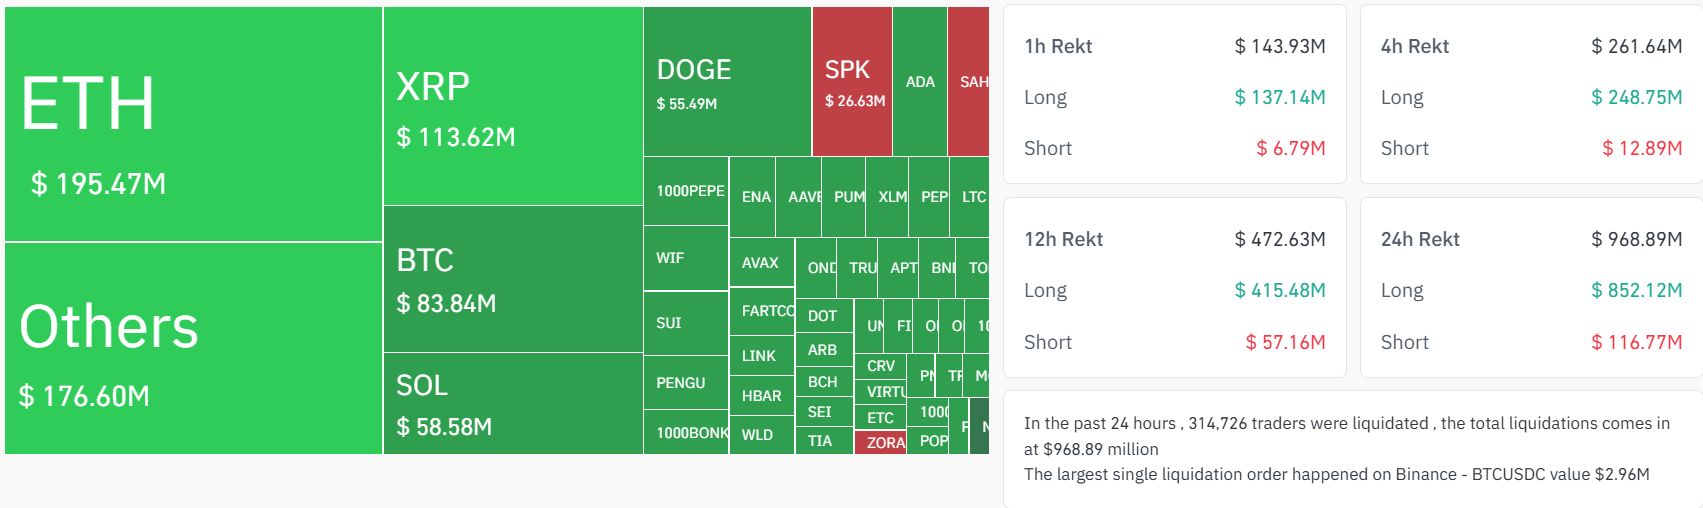Click the ADA tile

(920, 81)
